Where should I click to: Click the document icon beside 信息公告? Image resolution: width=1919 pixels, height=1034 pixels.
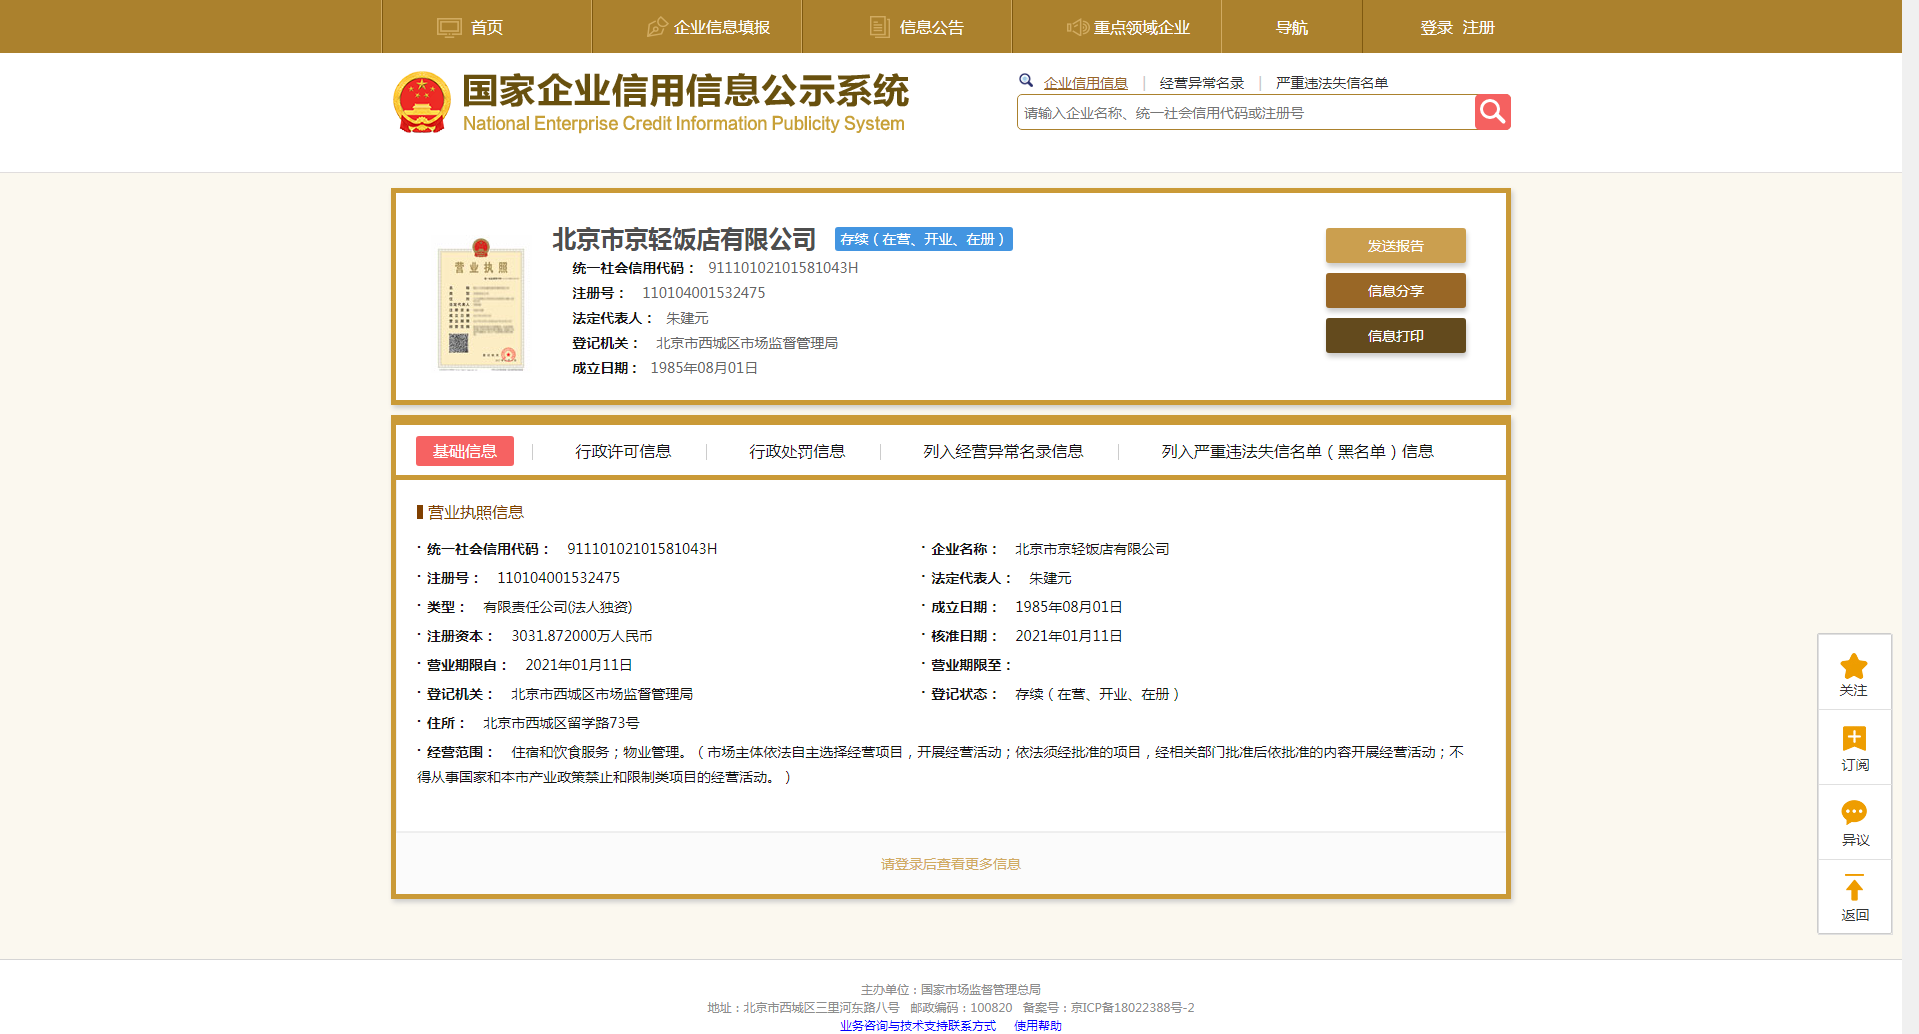click(880, 27)
